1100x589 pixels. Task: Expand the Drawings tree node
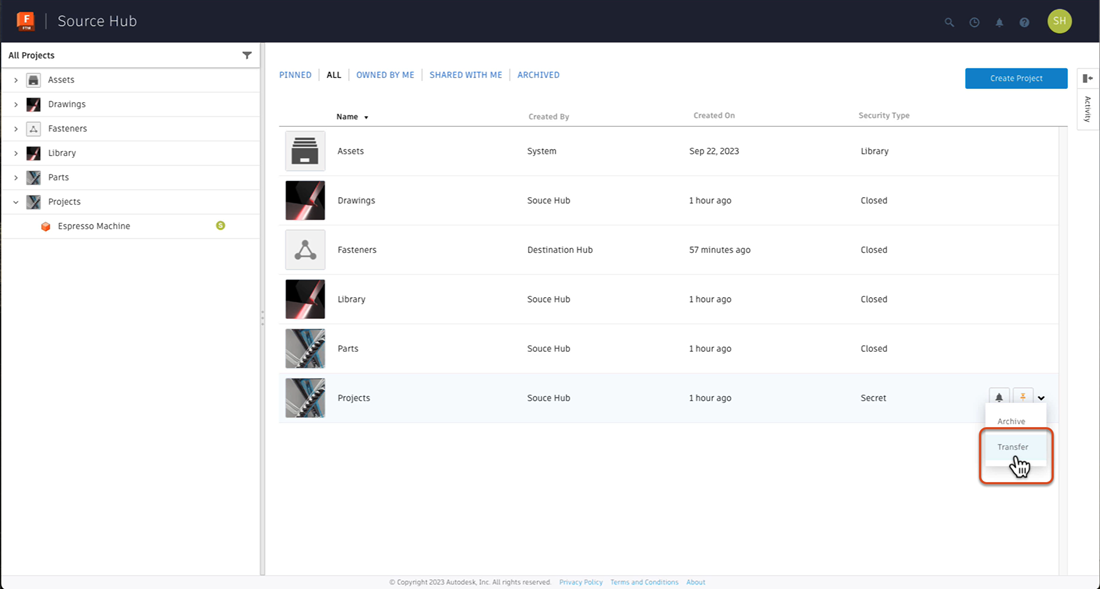click(15, 104)
